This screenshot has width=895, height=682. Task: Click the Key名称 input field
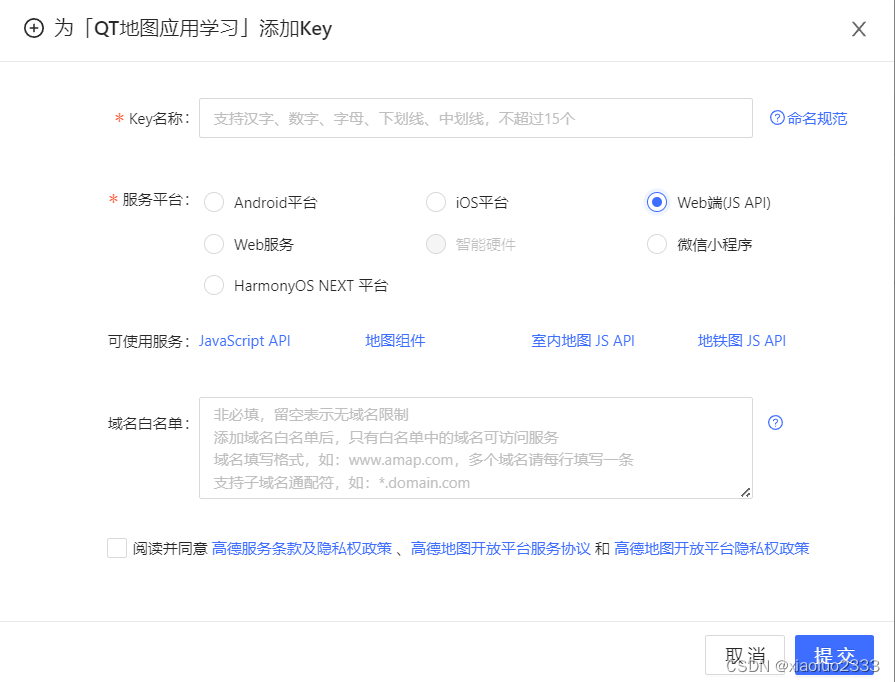[475, 118]
